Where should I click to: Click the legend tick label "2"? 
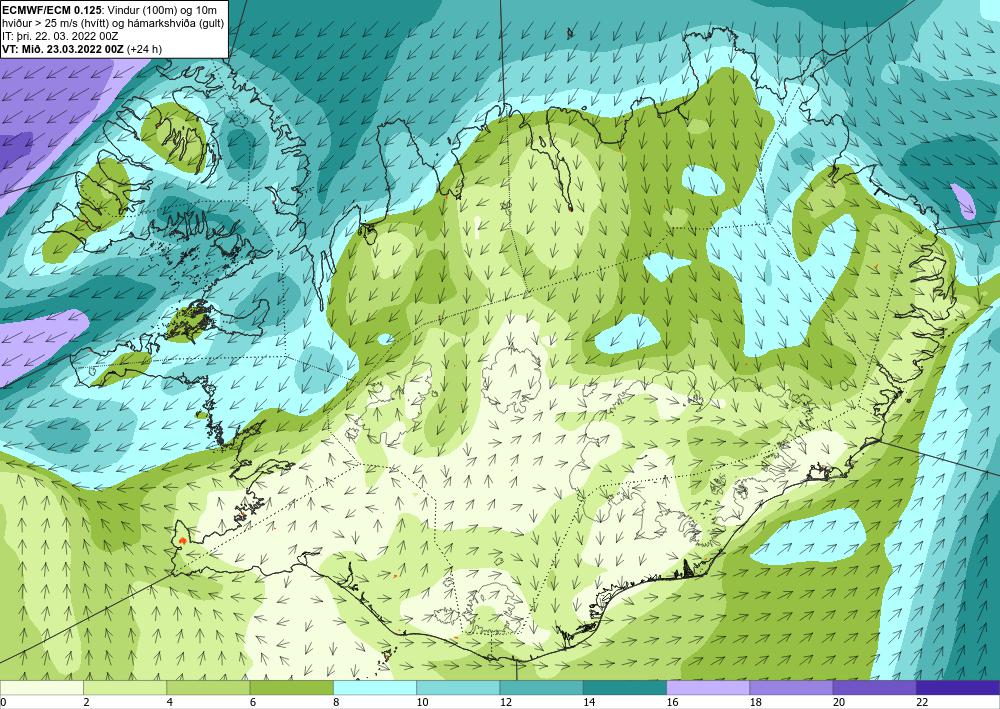pos(86,703)
